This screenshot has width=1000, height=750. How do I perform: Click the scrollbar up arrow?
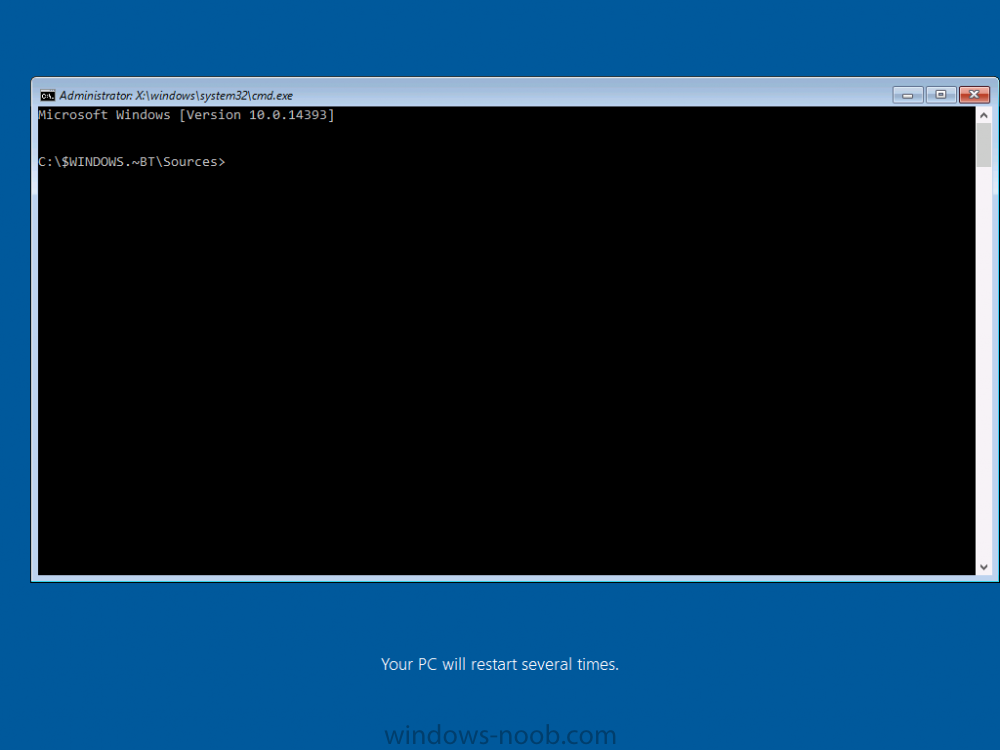click(x=983, y=115)
